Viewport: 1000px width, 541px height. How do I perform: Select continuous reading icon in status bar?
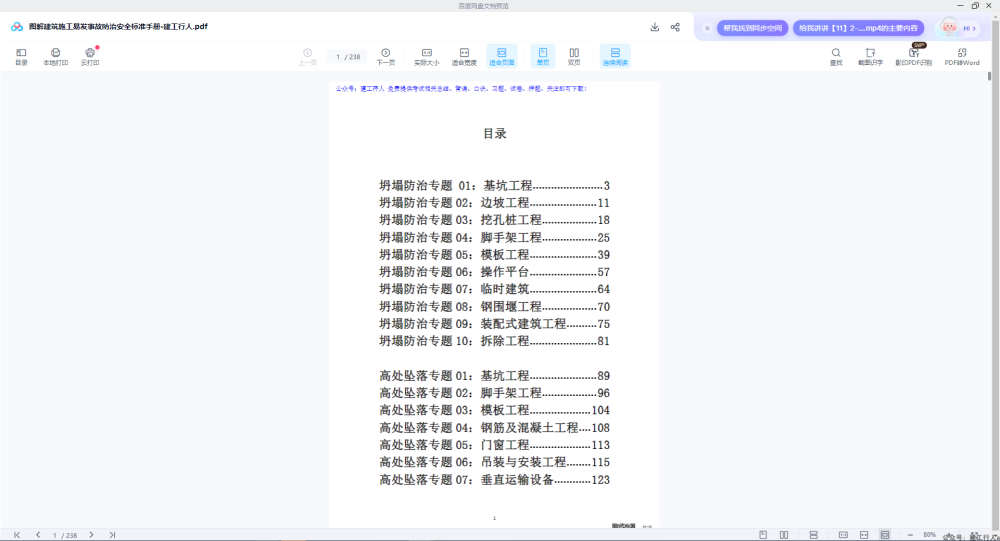[x=813, y=535]
